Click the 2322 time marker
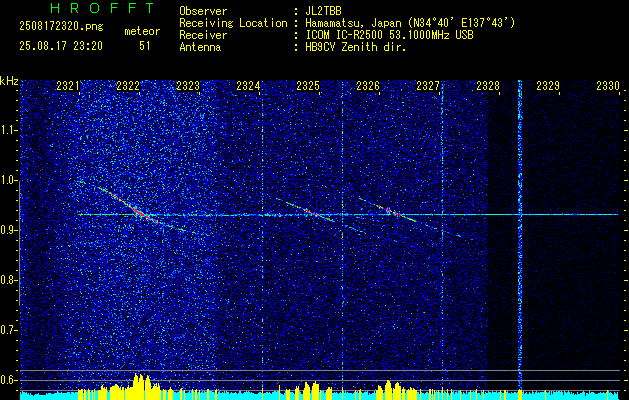This screenshot has height=400, width=629. [128, 86]
